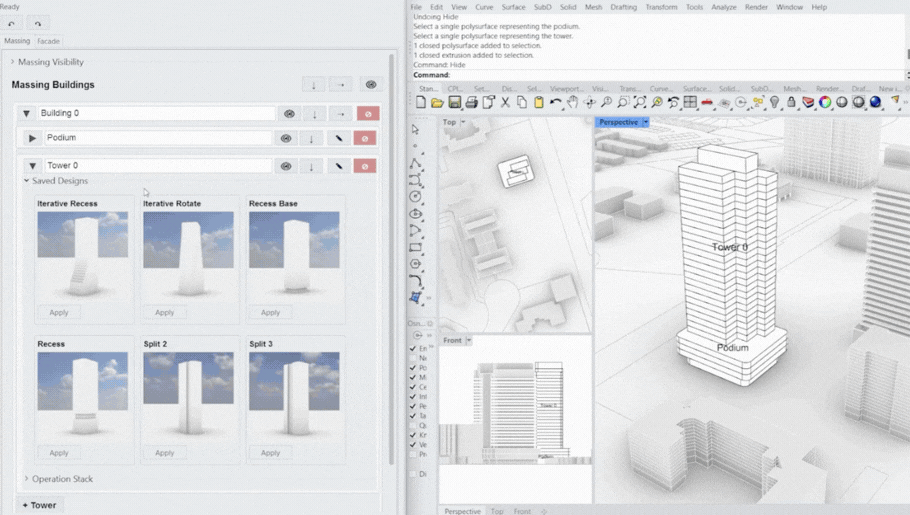Click the Paste clipboard icon
910x515 pixels.
click(539, 102)
